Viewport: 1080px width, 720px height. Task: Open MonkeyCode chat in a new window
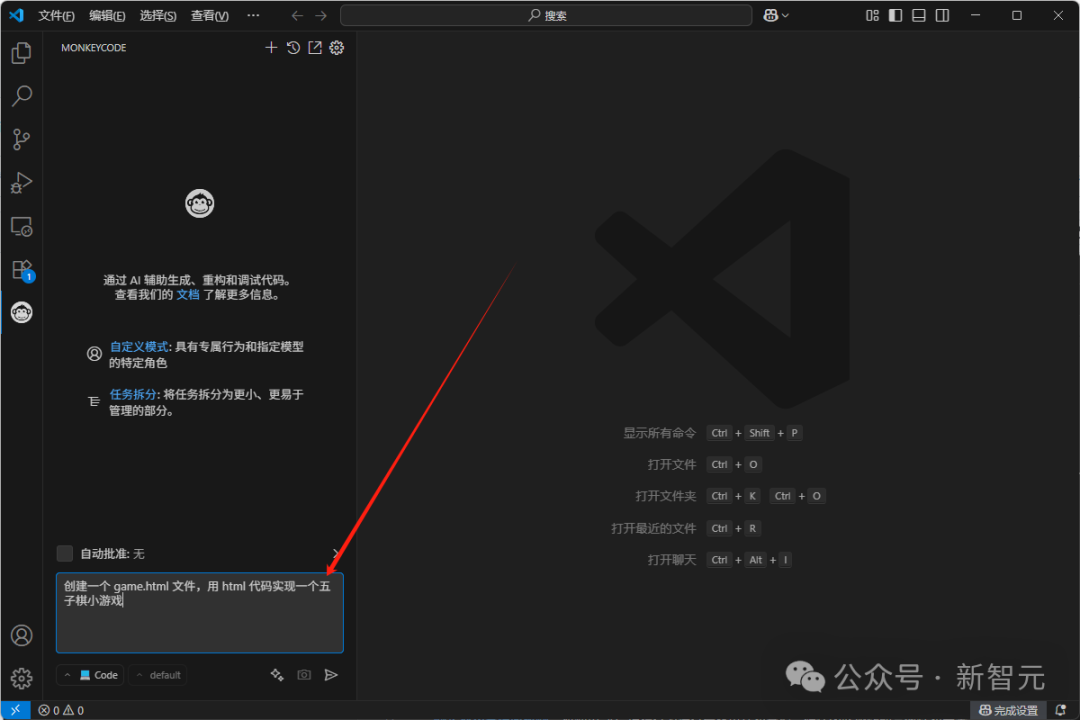click(x=315, y=47)
